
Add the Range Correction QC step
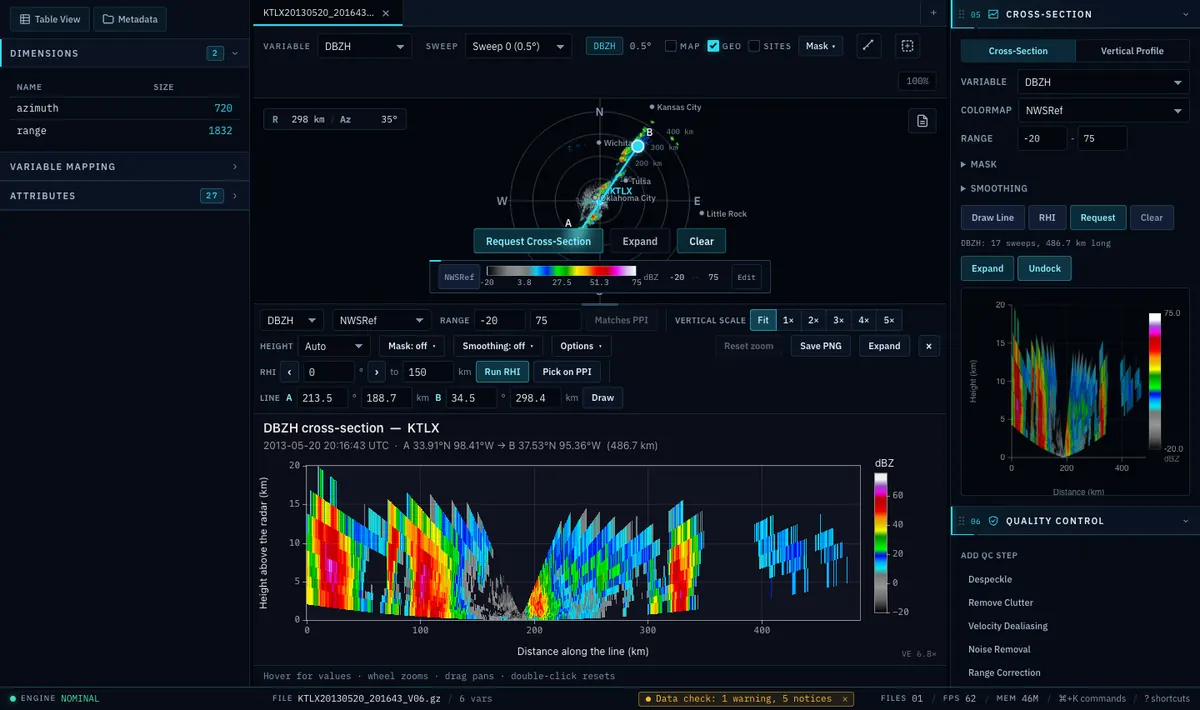click(x=1004, y=673)
